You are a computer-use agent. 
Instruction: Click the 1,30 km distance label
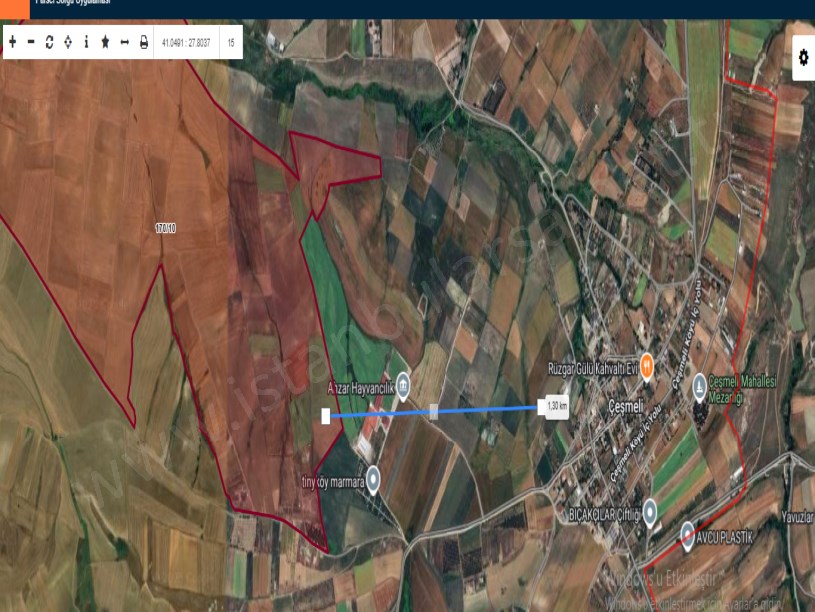click(x=558, y=406)
